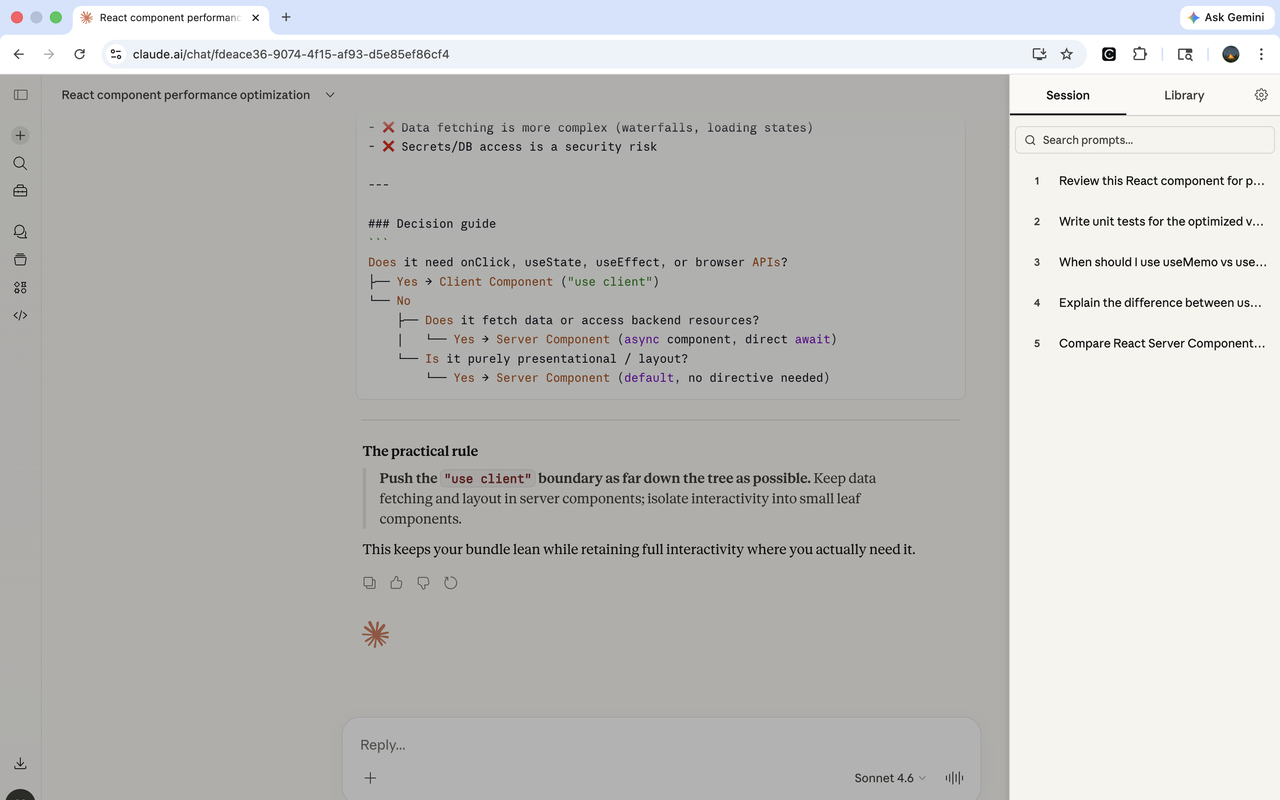The image size is (1280, 800).
Task: Go back with browser back arrow
Action: [19, 54]
